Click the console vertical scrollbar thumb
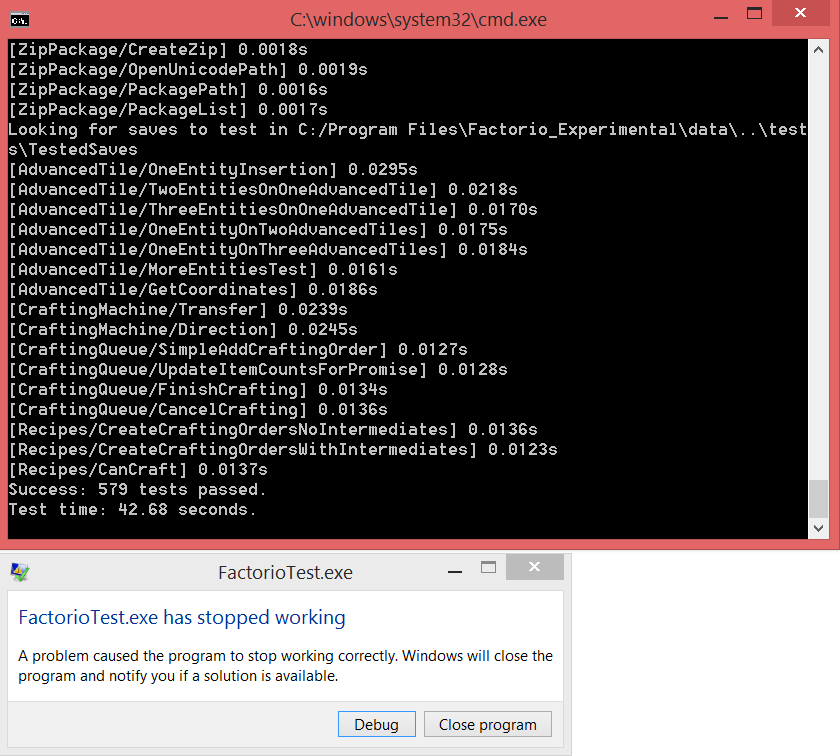 click(818, 499)
